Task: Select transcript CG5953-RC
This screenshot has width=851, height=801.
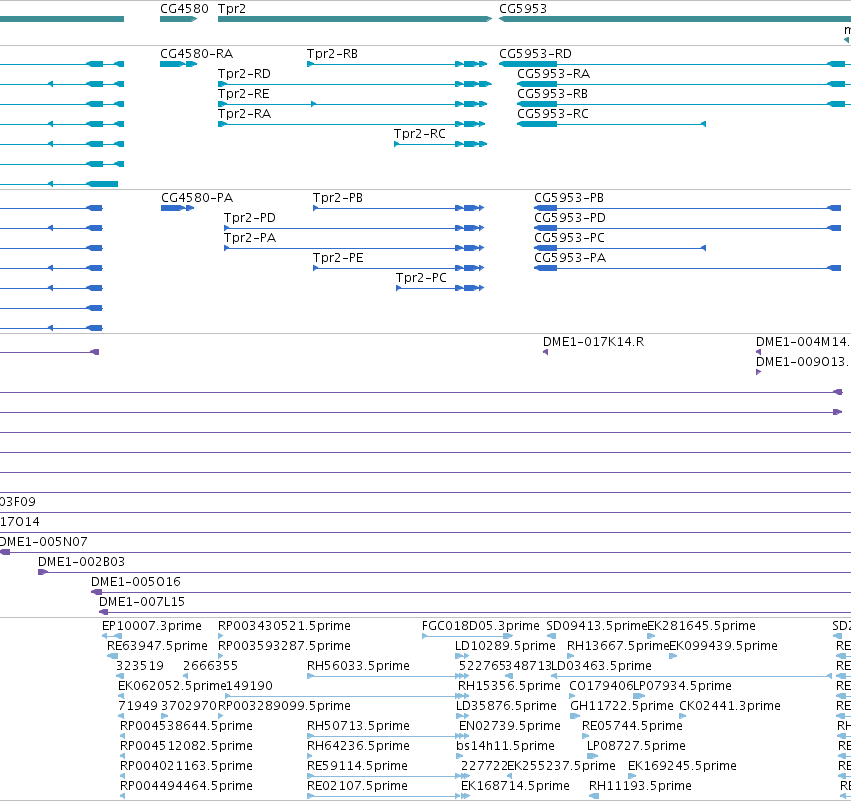Action: point(552,114)
